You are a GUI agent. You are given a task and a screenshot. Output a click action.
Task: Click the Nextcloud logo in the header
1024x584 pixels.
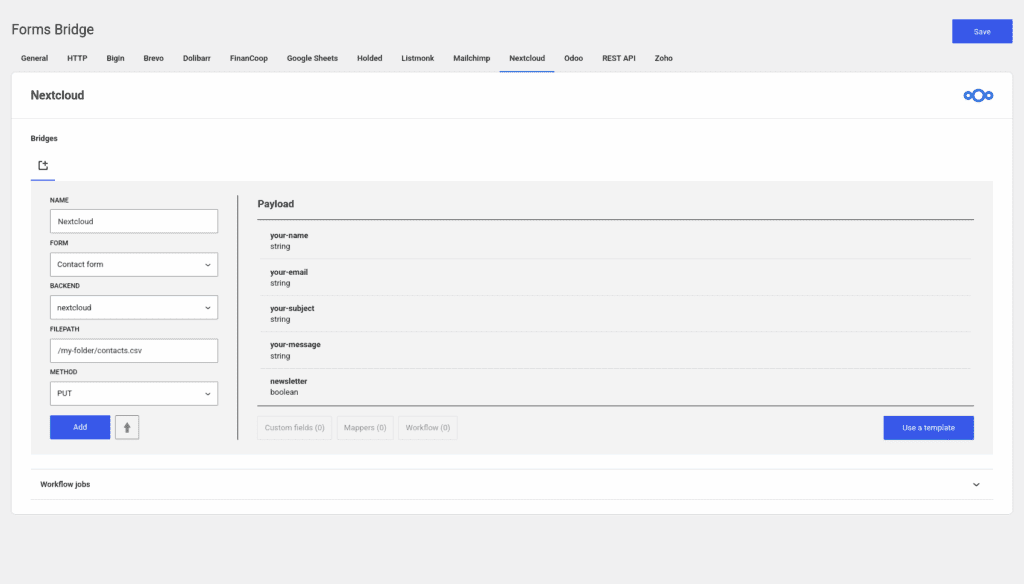[978, 95]
